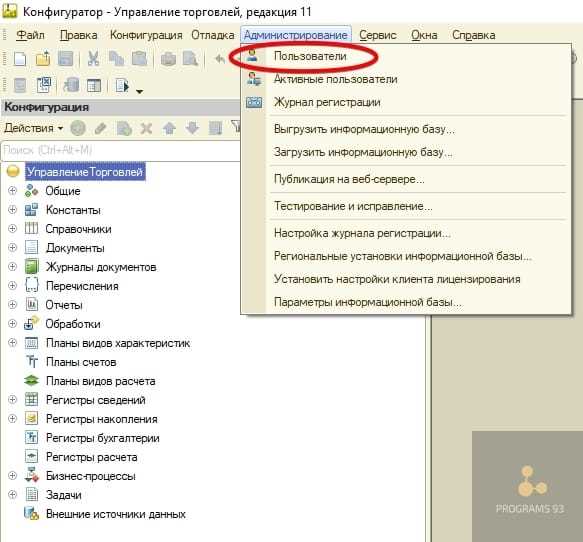Click the Print toolbar icon
Viewport: 583px width, 542px height.
(x=168, y=59)
